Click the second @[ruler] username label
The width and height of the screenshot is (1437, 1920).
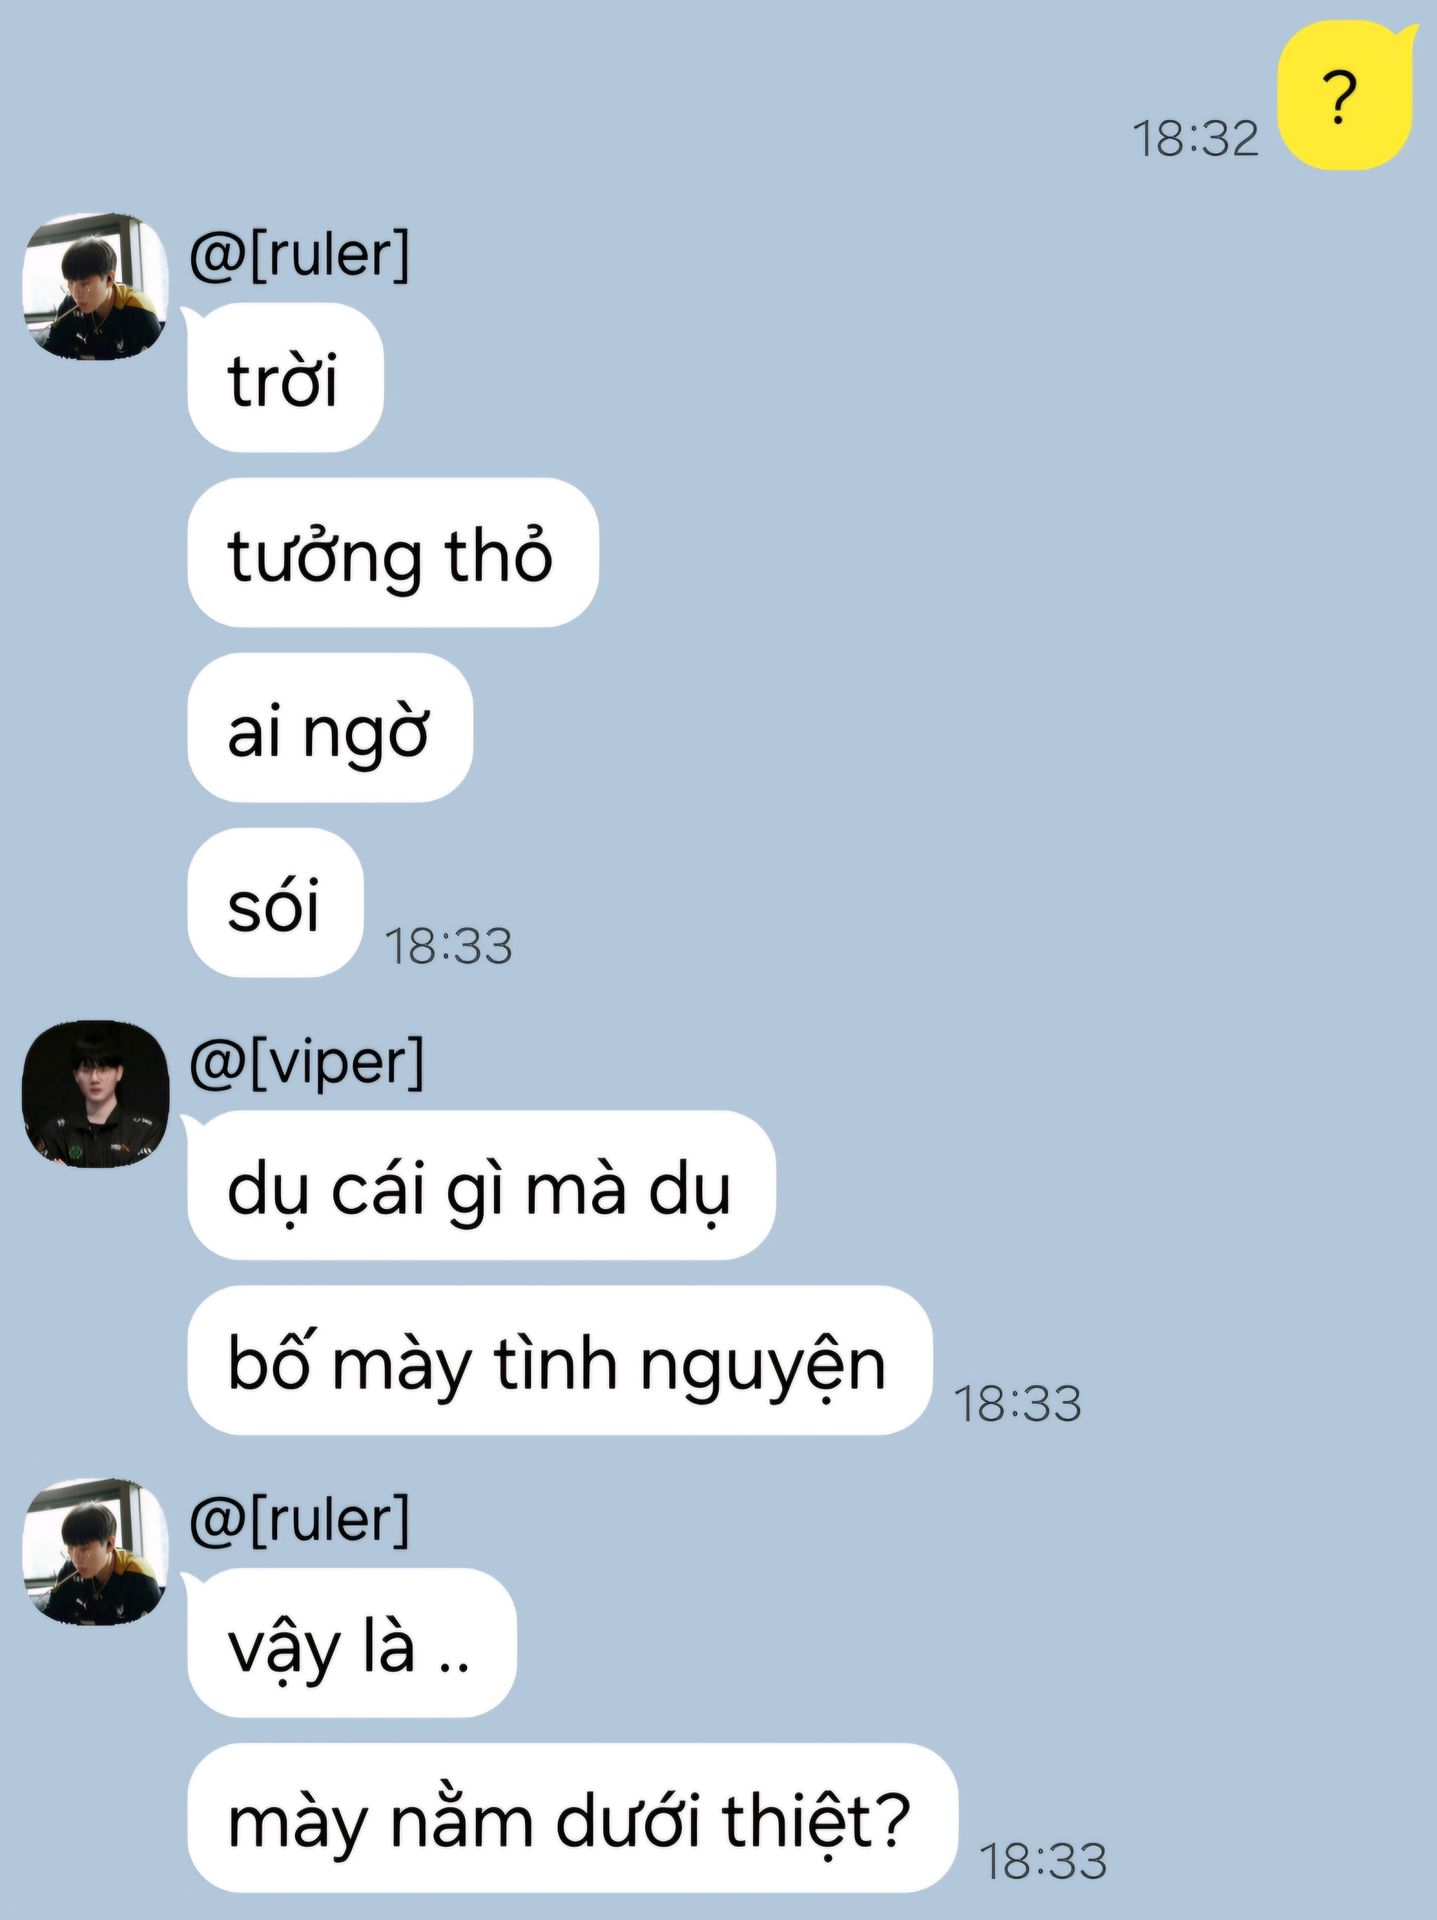(299, 1520)
